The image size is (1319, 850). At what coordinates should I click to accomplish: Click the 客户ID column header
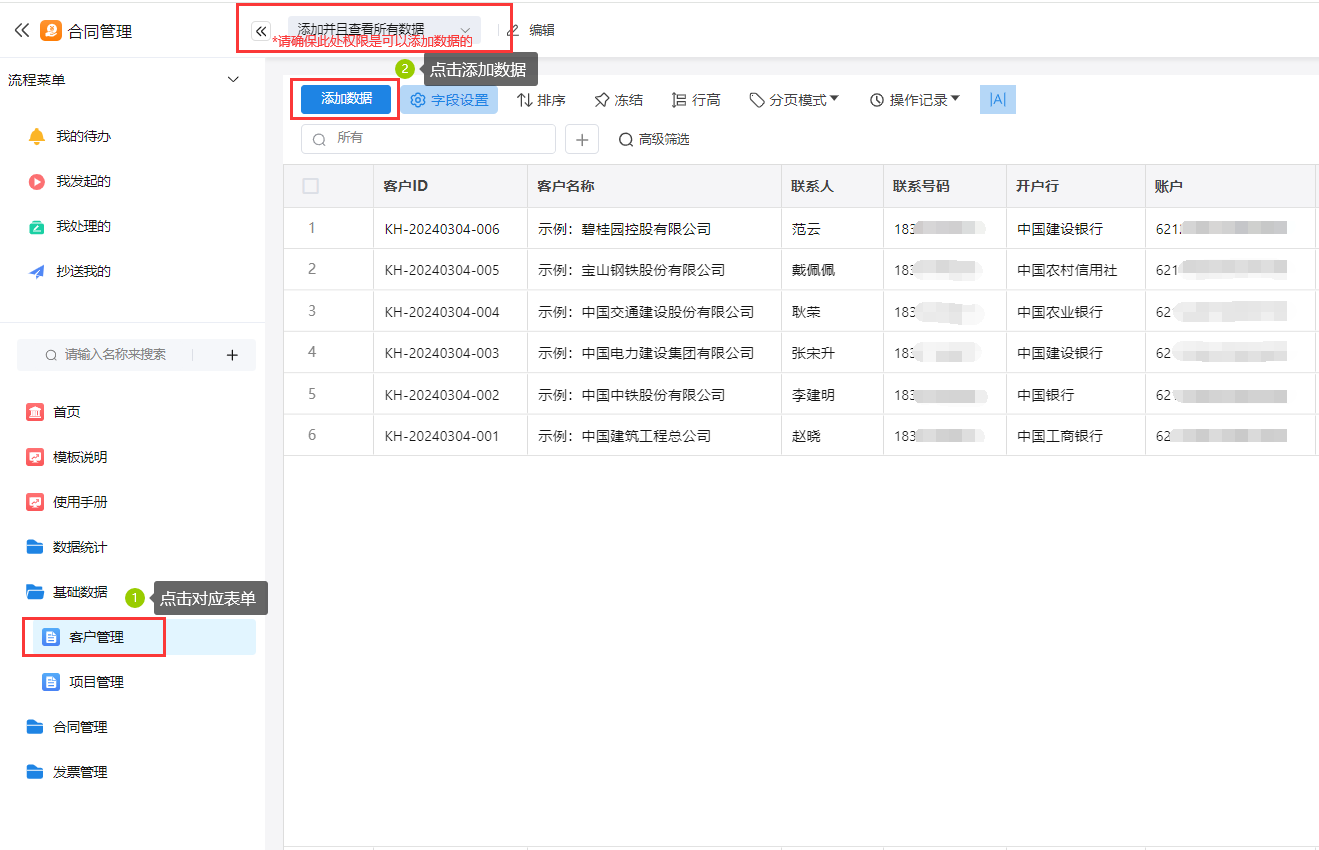(x=450, y=186)
